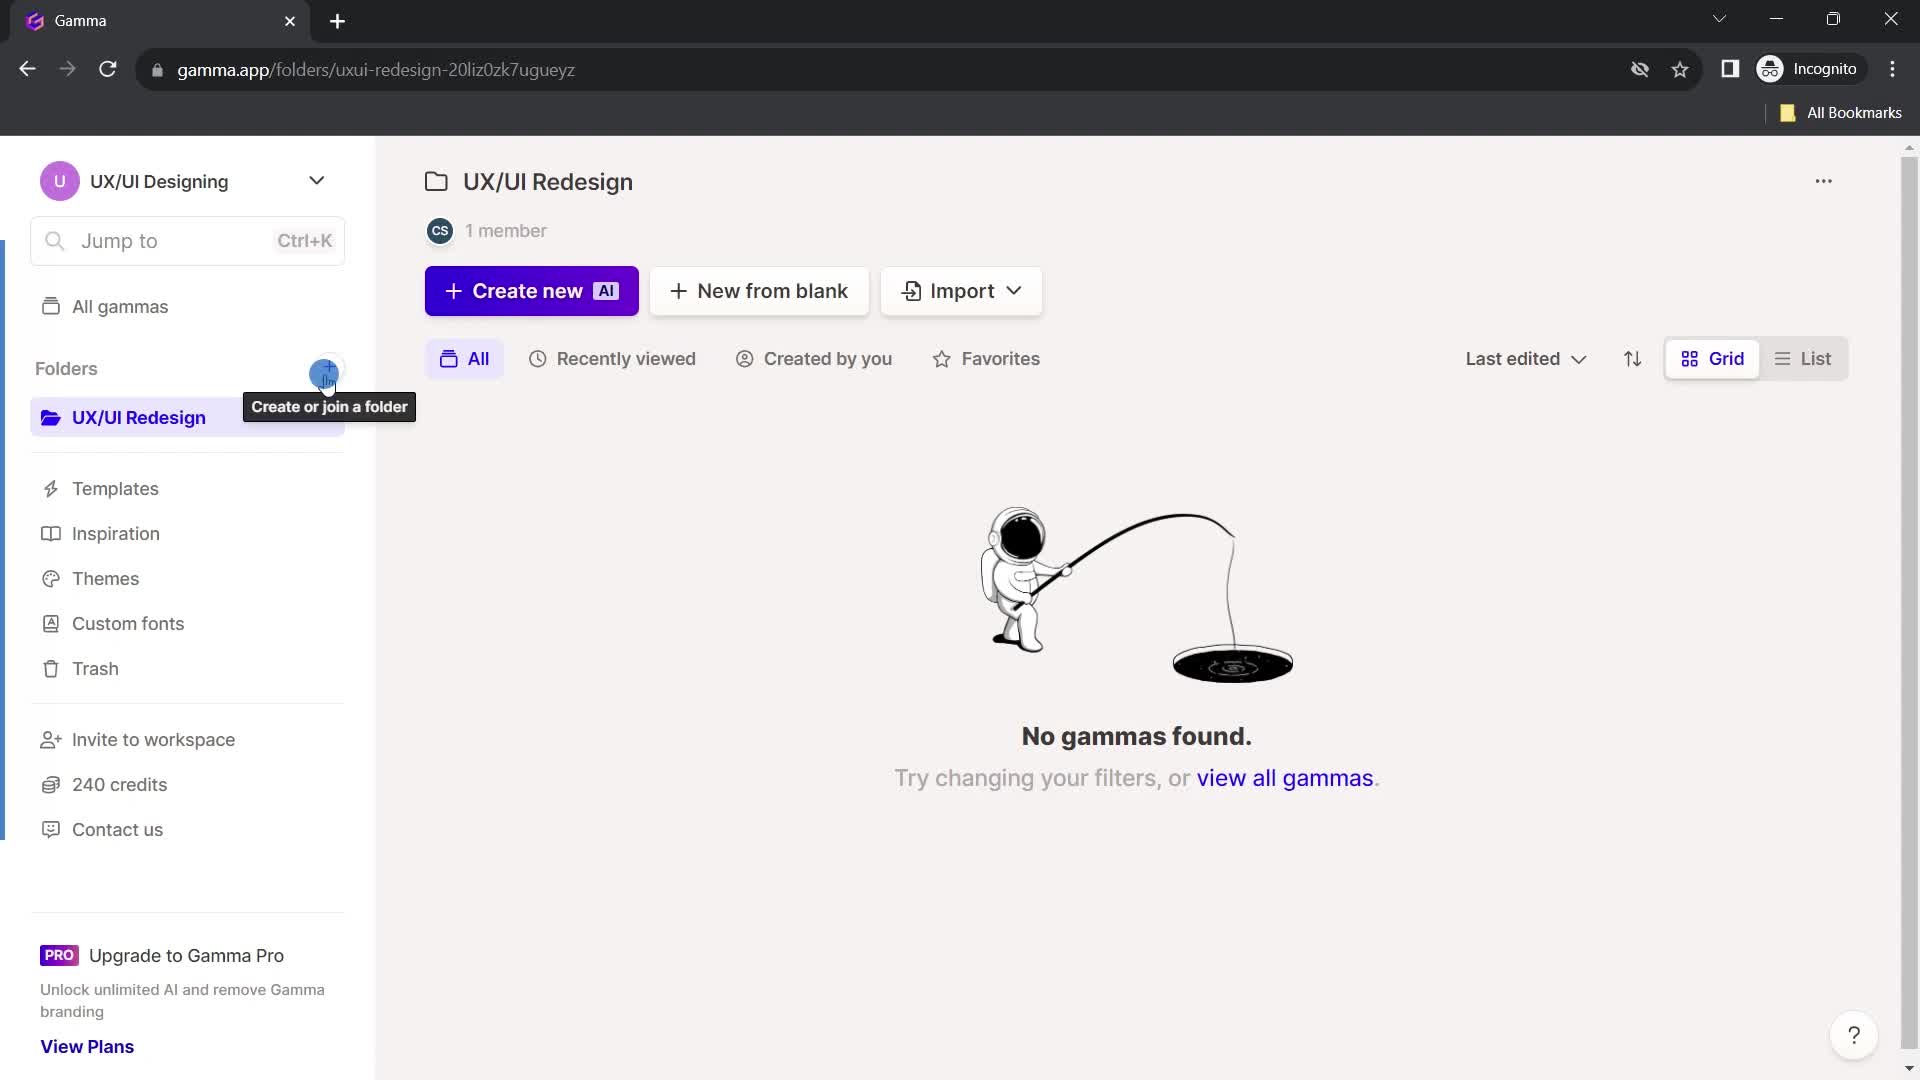This screenshot has width=1920, height=1080.
Task: Click the UX/UI Redesign folder icon
Action: tap(51, 418)
